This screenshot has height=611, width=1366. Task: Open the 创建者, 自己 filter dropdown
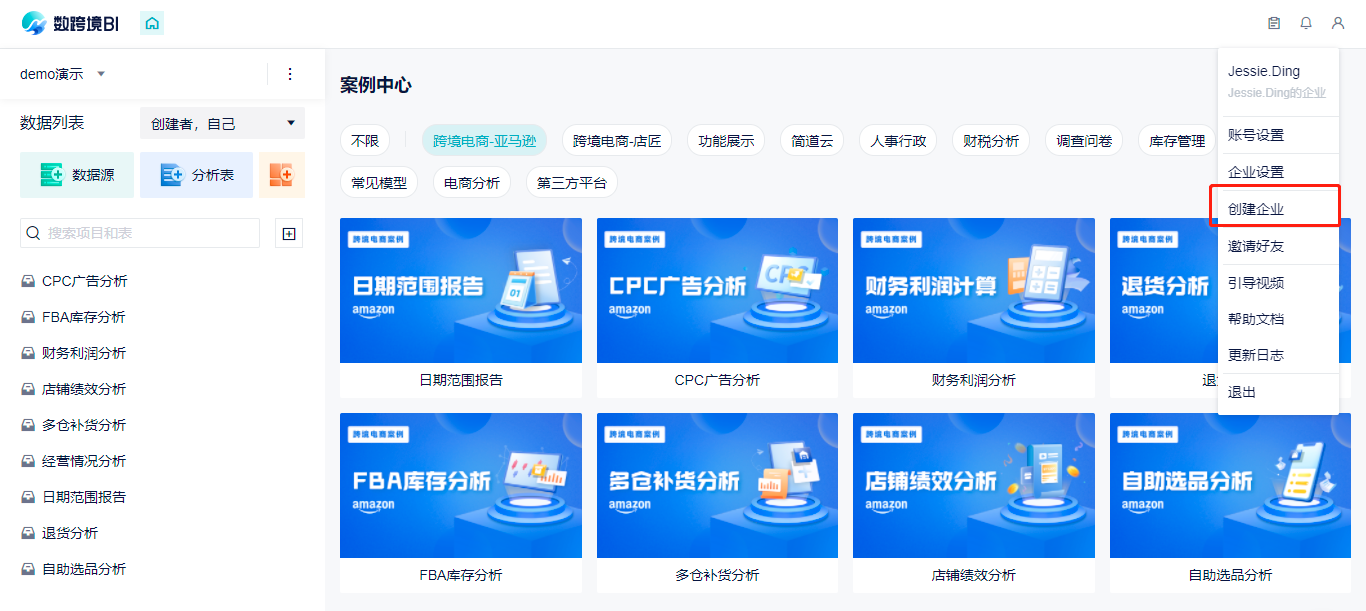222,124
